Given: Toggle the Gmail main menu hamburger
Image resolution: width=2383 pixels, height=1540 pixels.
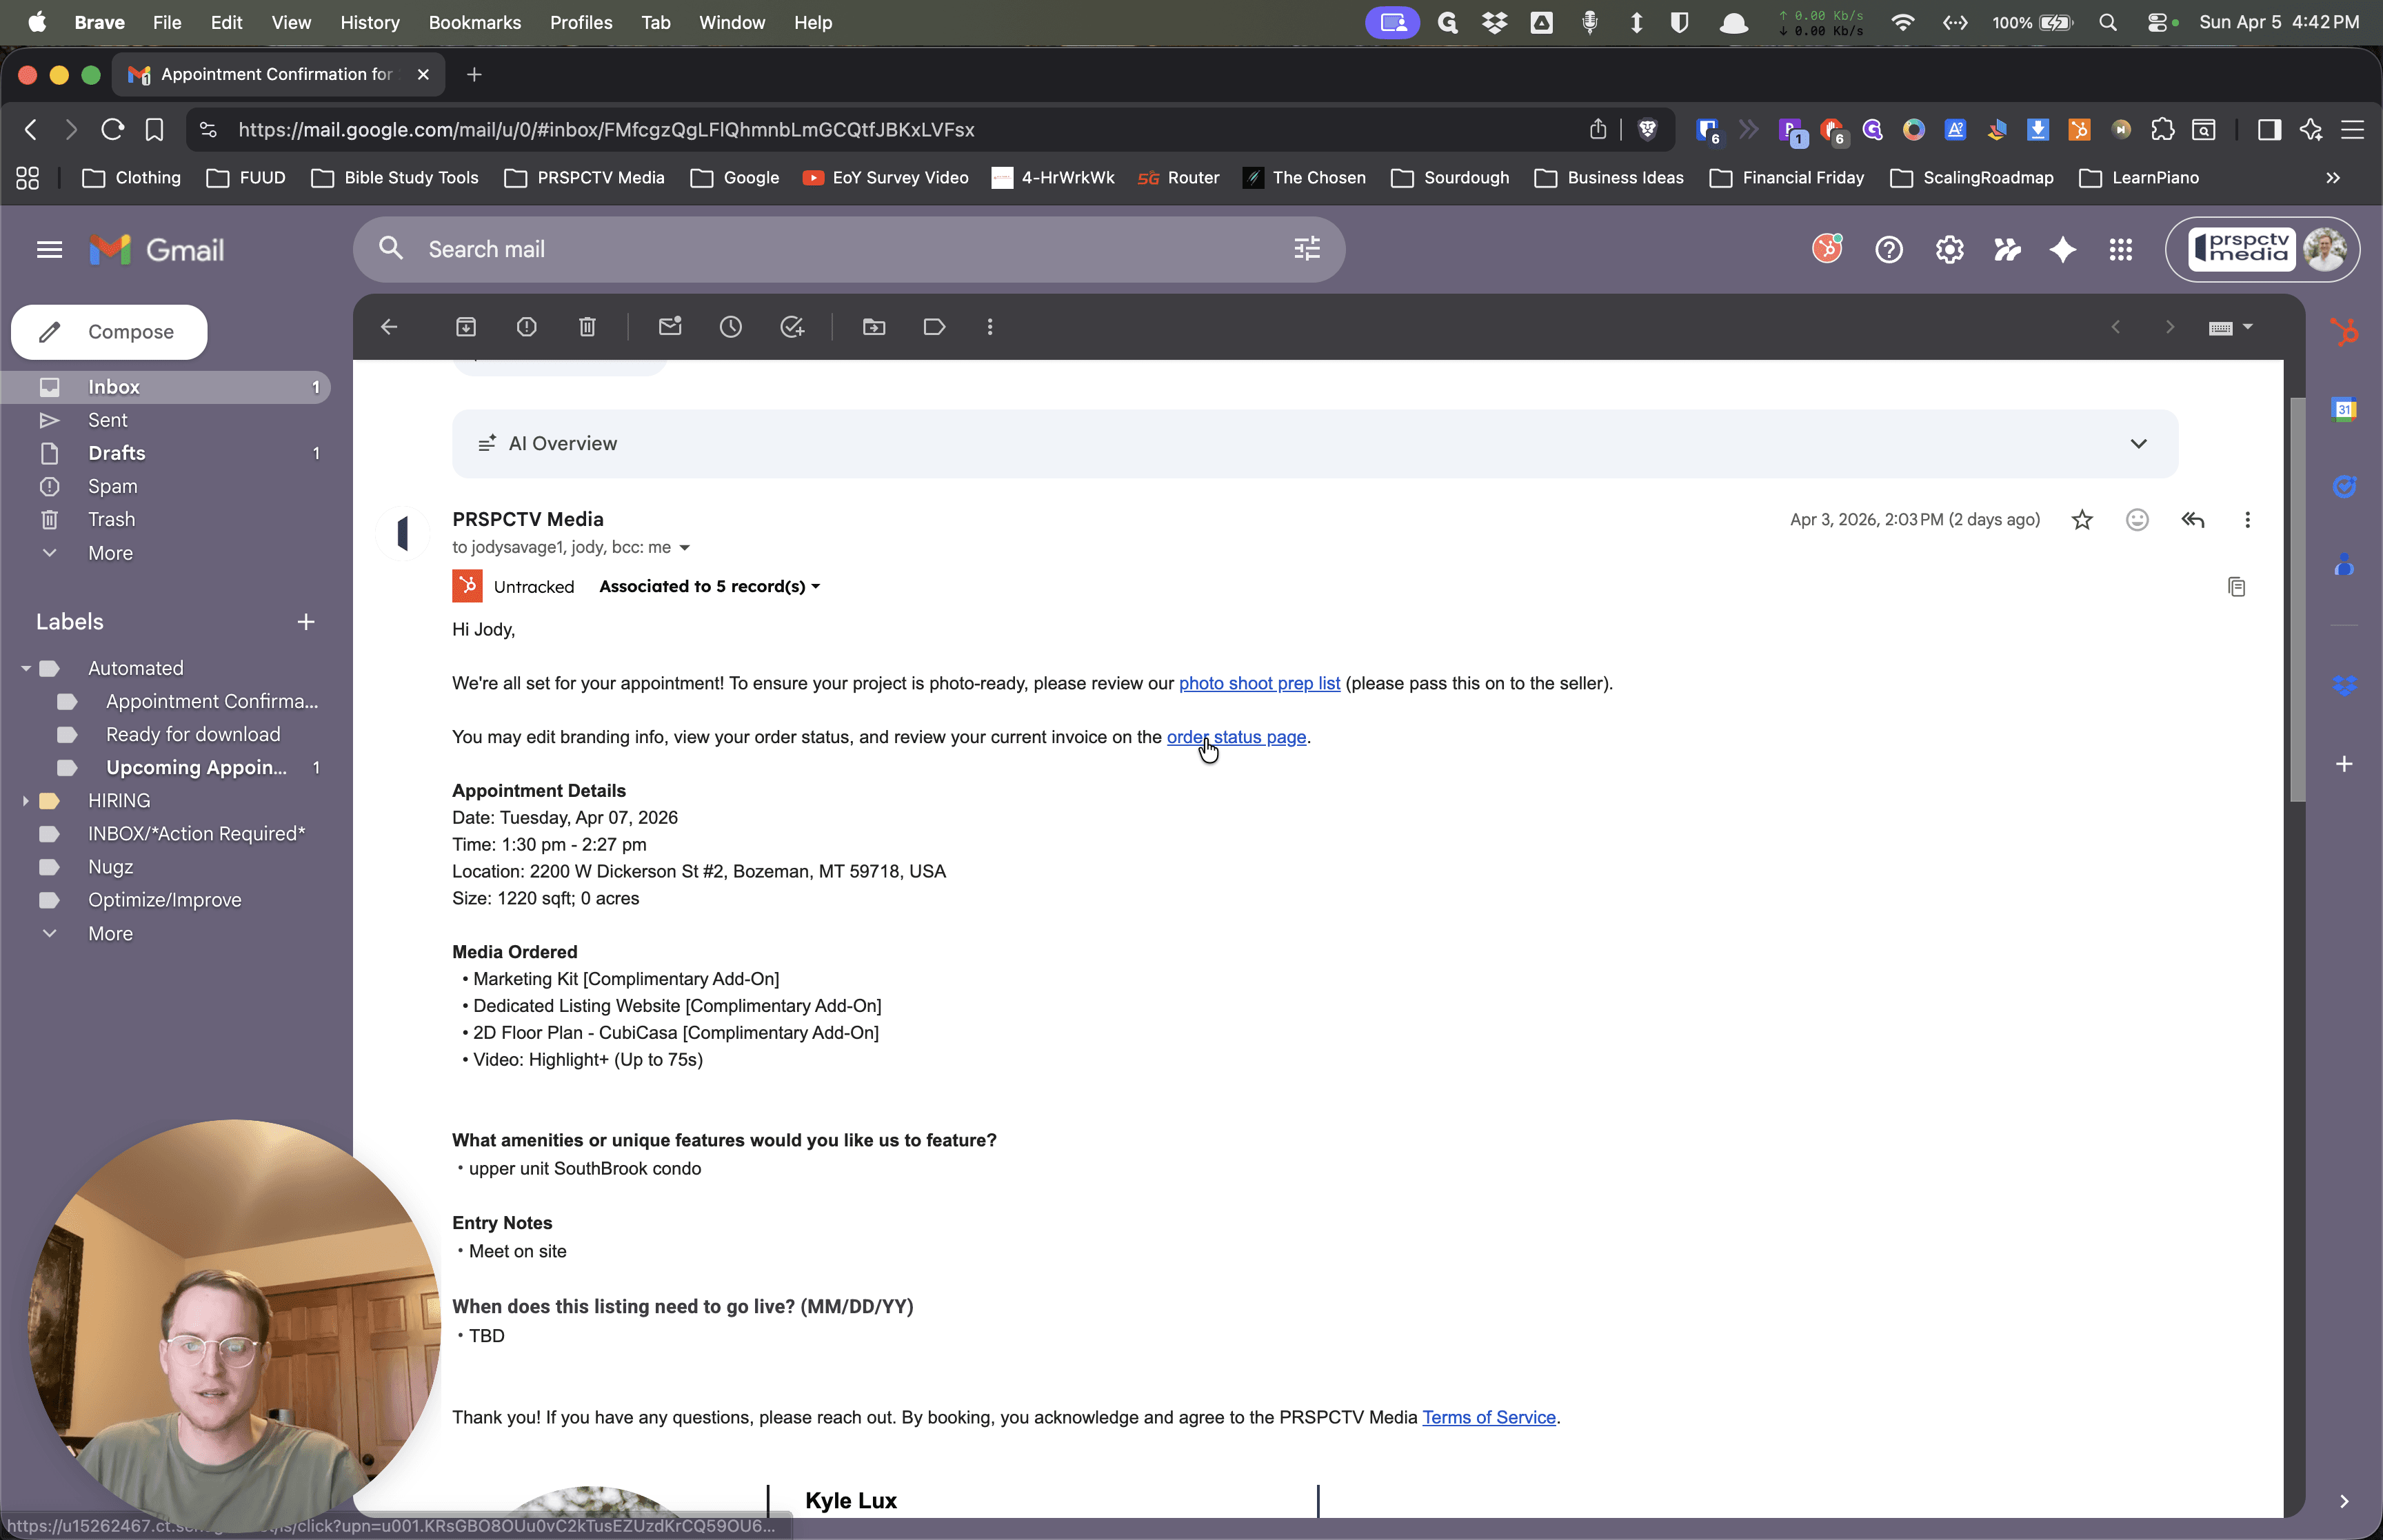Looking at the screenshot, I should (x=49, y=250).
